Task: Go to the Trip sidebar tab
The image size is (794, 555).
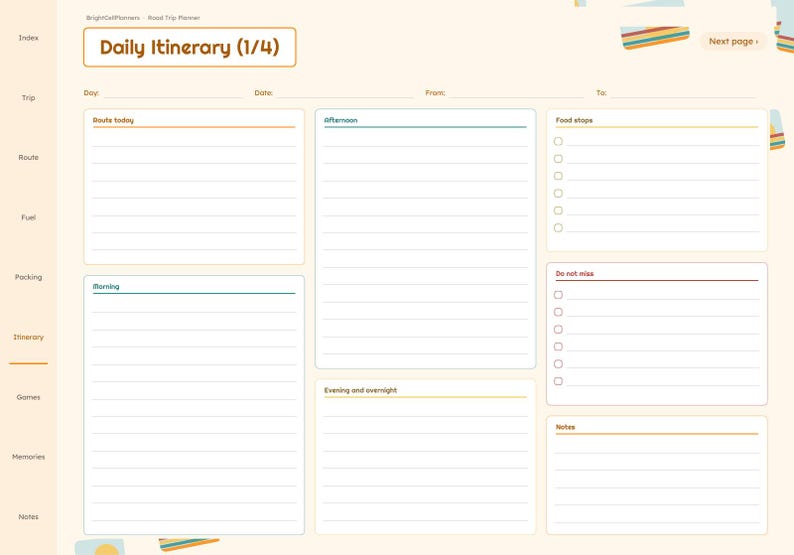Action: point(28,98)
